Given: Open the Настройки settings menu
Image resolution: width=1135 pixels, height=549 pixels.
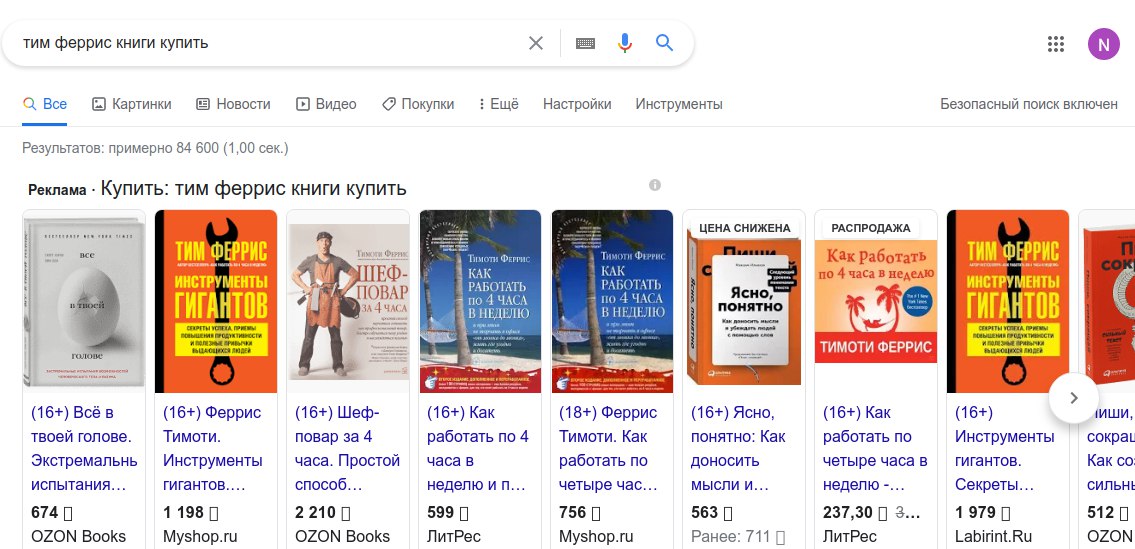Looking at the screenshot, I should coord(577,104).
